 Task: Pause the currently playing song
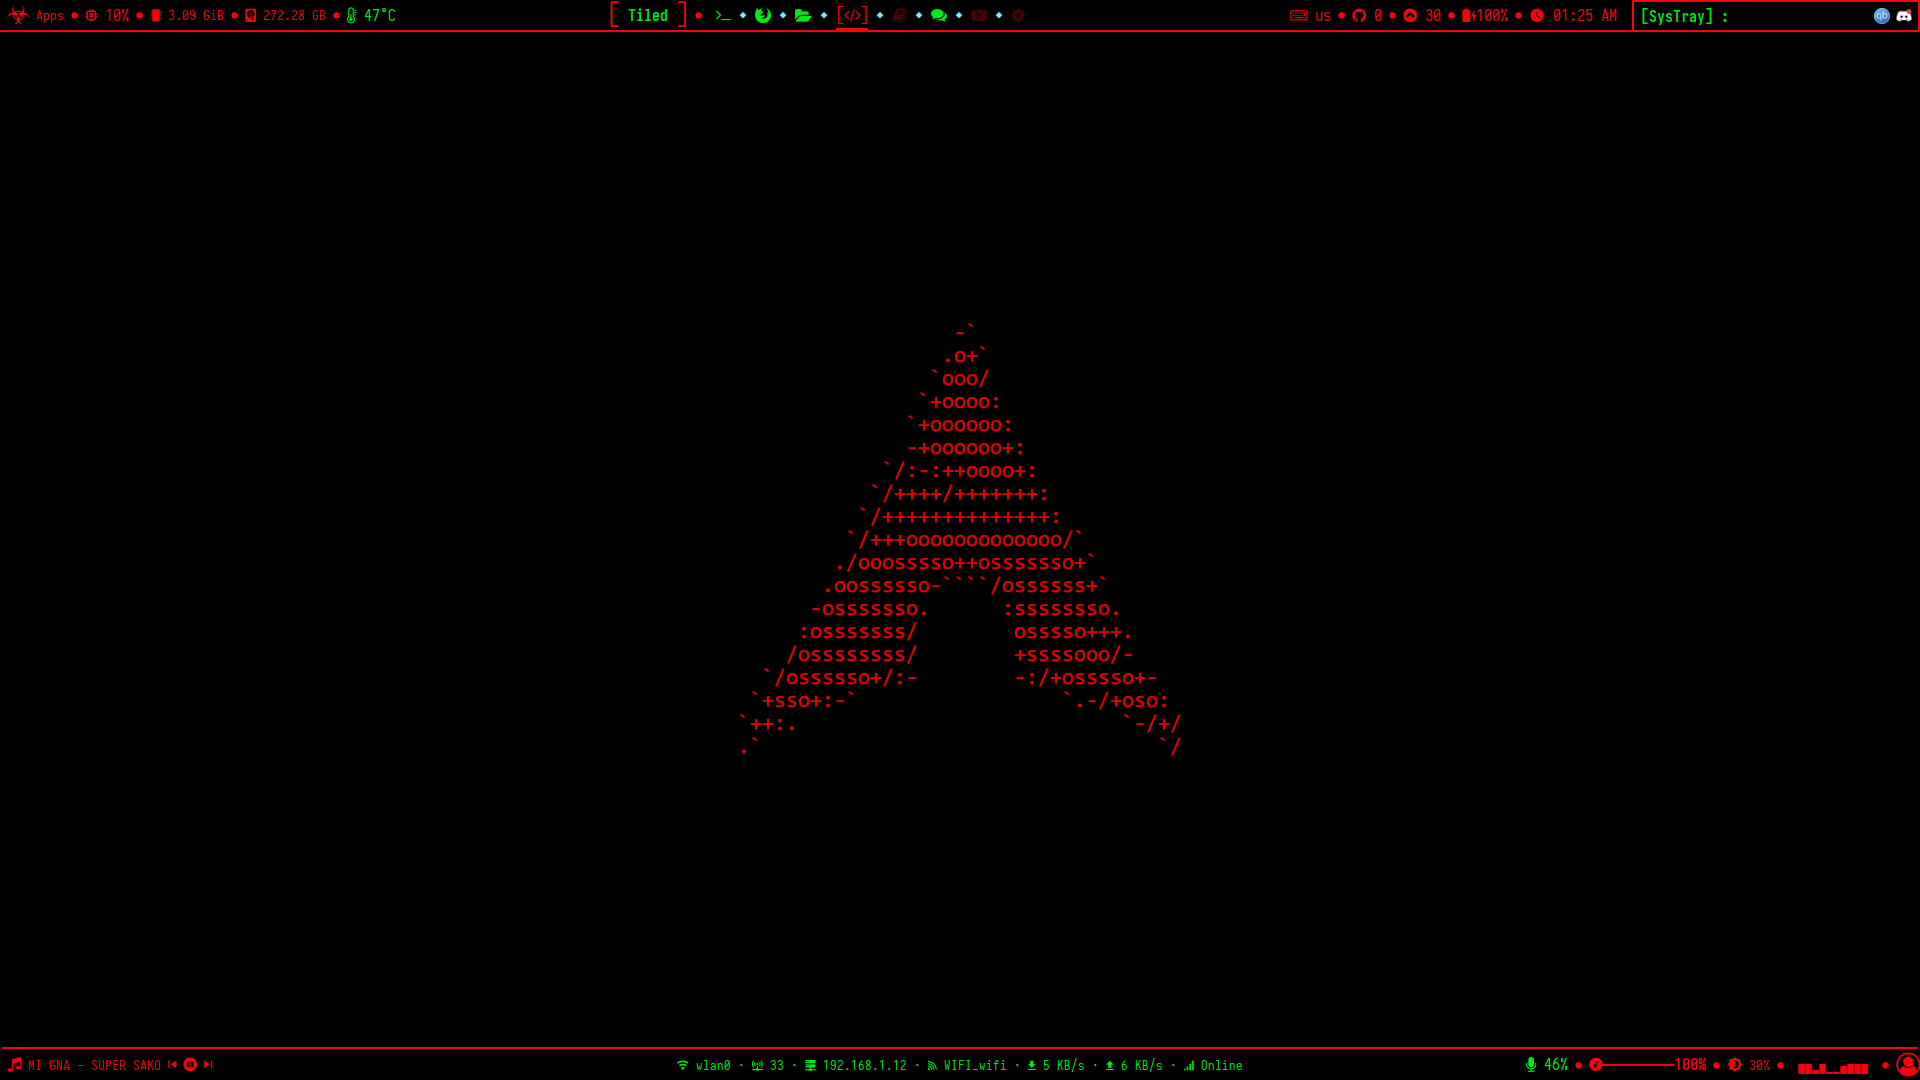tap(190, 1065)
